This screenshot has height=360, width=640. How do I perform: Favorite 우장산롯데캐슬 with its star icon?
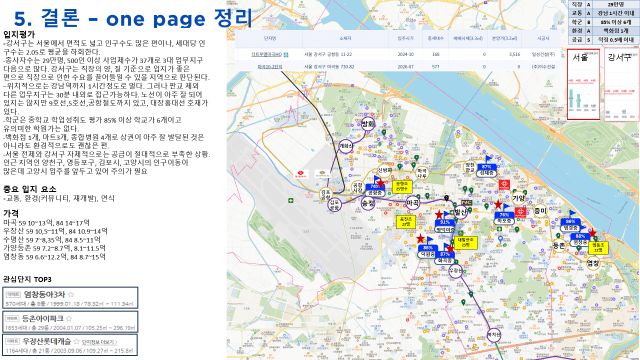click(x=76, y=341)
